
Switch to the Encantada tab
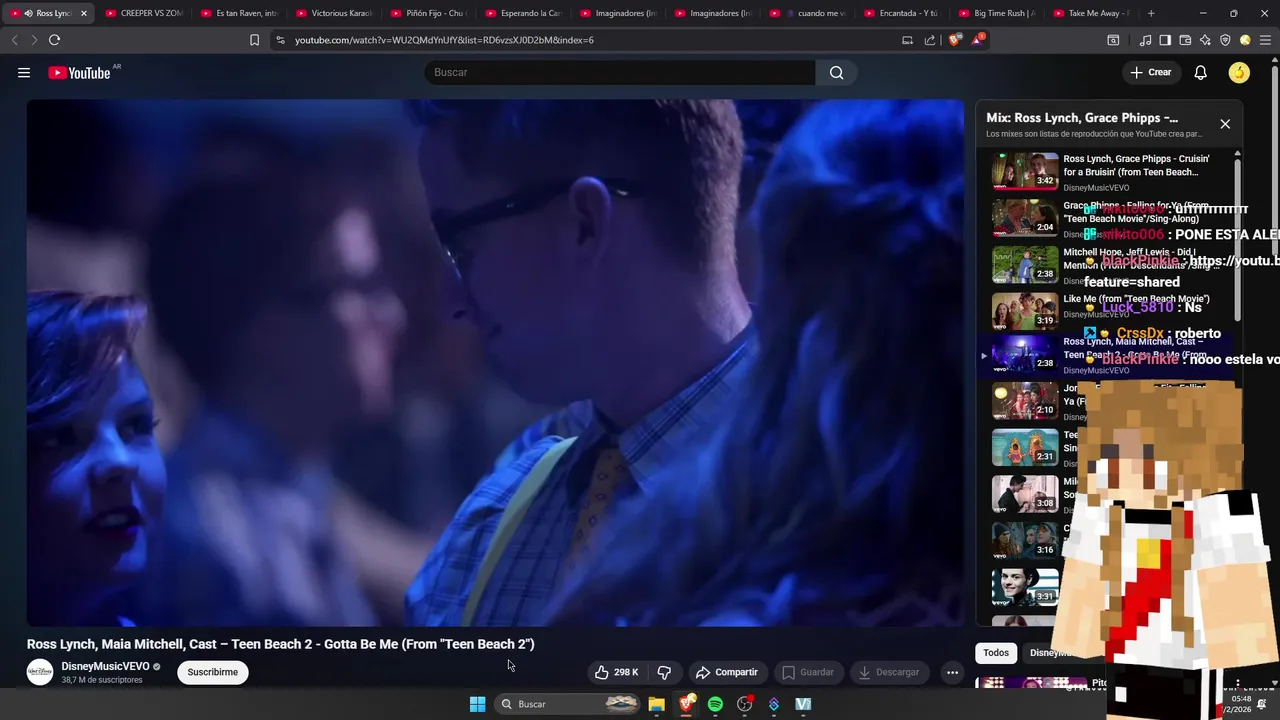[903, 13]
